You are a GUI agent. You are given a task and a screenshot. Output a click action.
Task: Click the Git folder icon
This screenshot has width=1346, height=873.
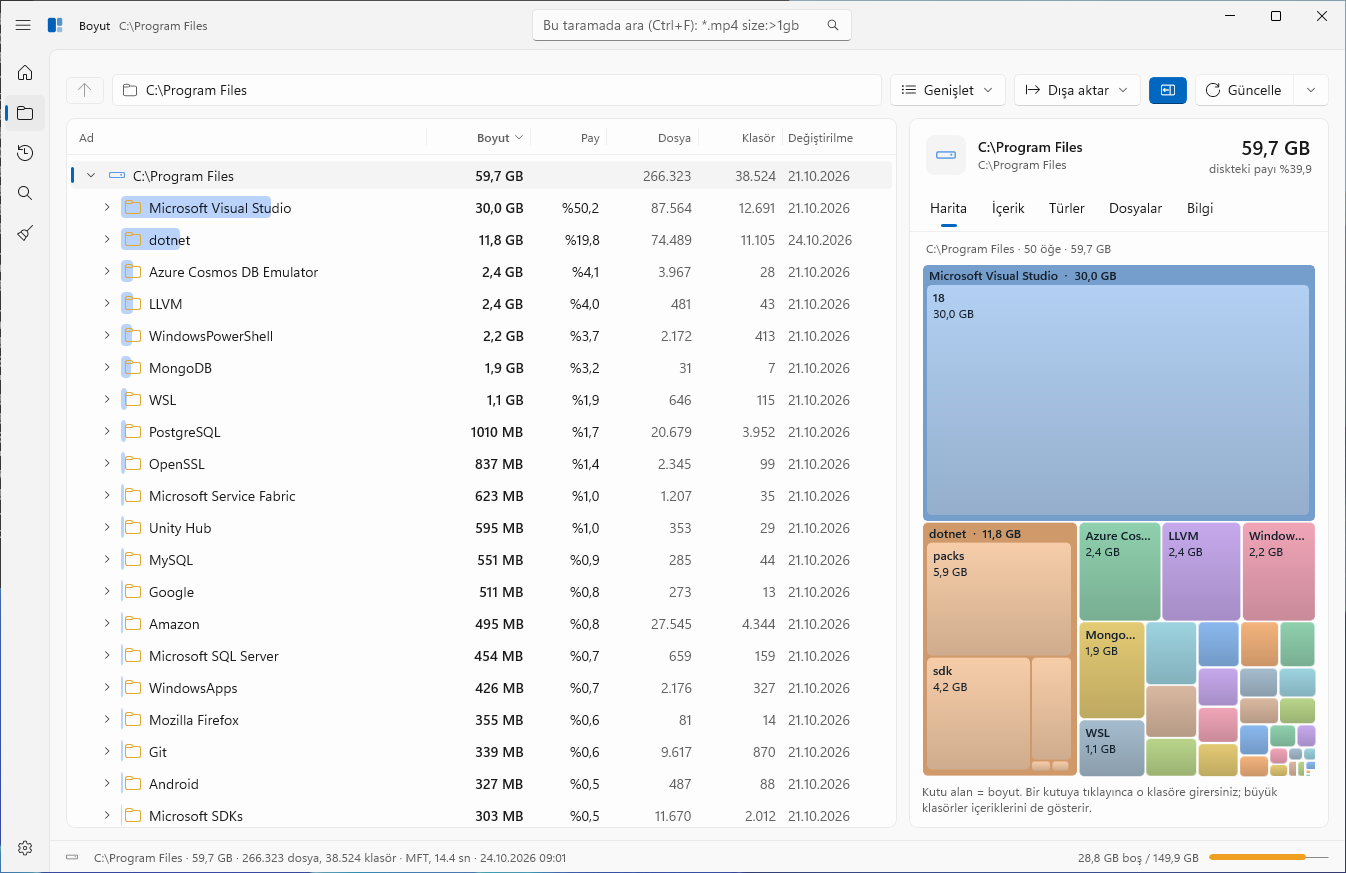(x=133, y=752)
